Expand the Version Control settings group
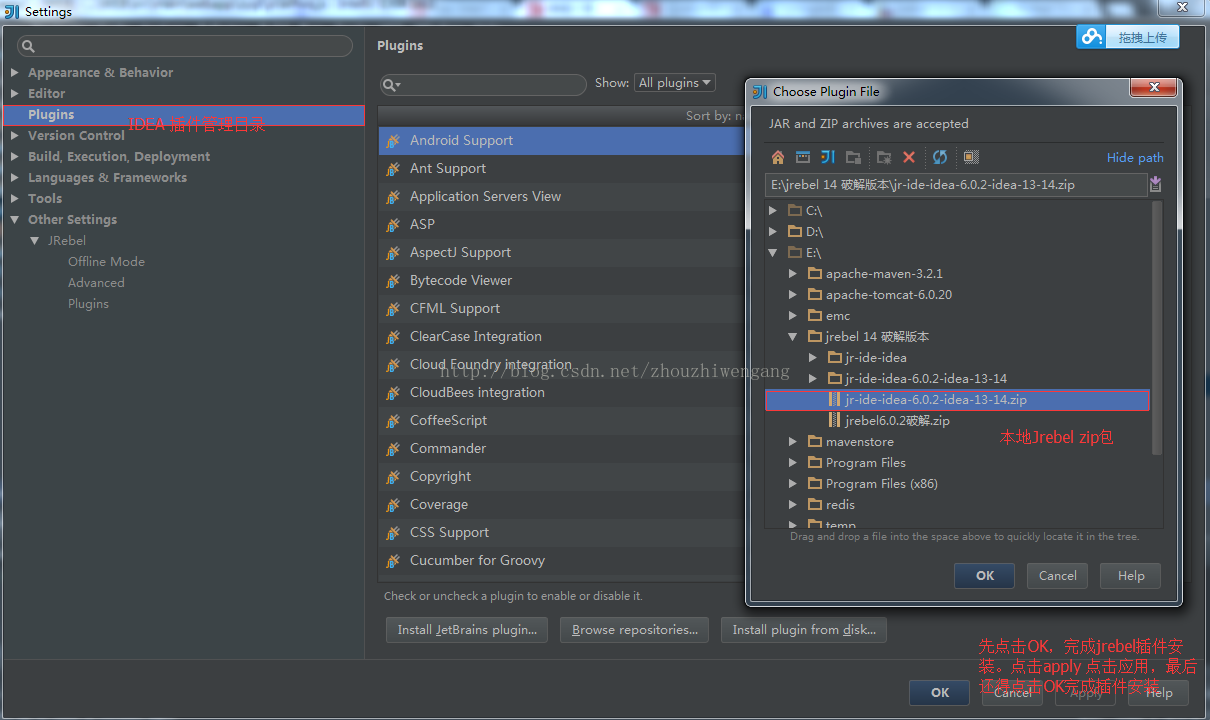Image resolution: width=1210 pixels, height=720 pixels. [x=14, y=135]
